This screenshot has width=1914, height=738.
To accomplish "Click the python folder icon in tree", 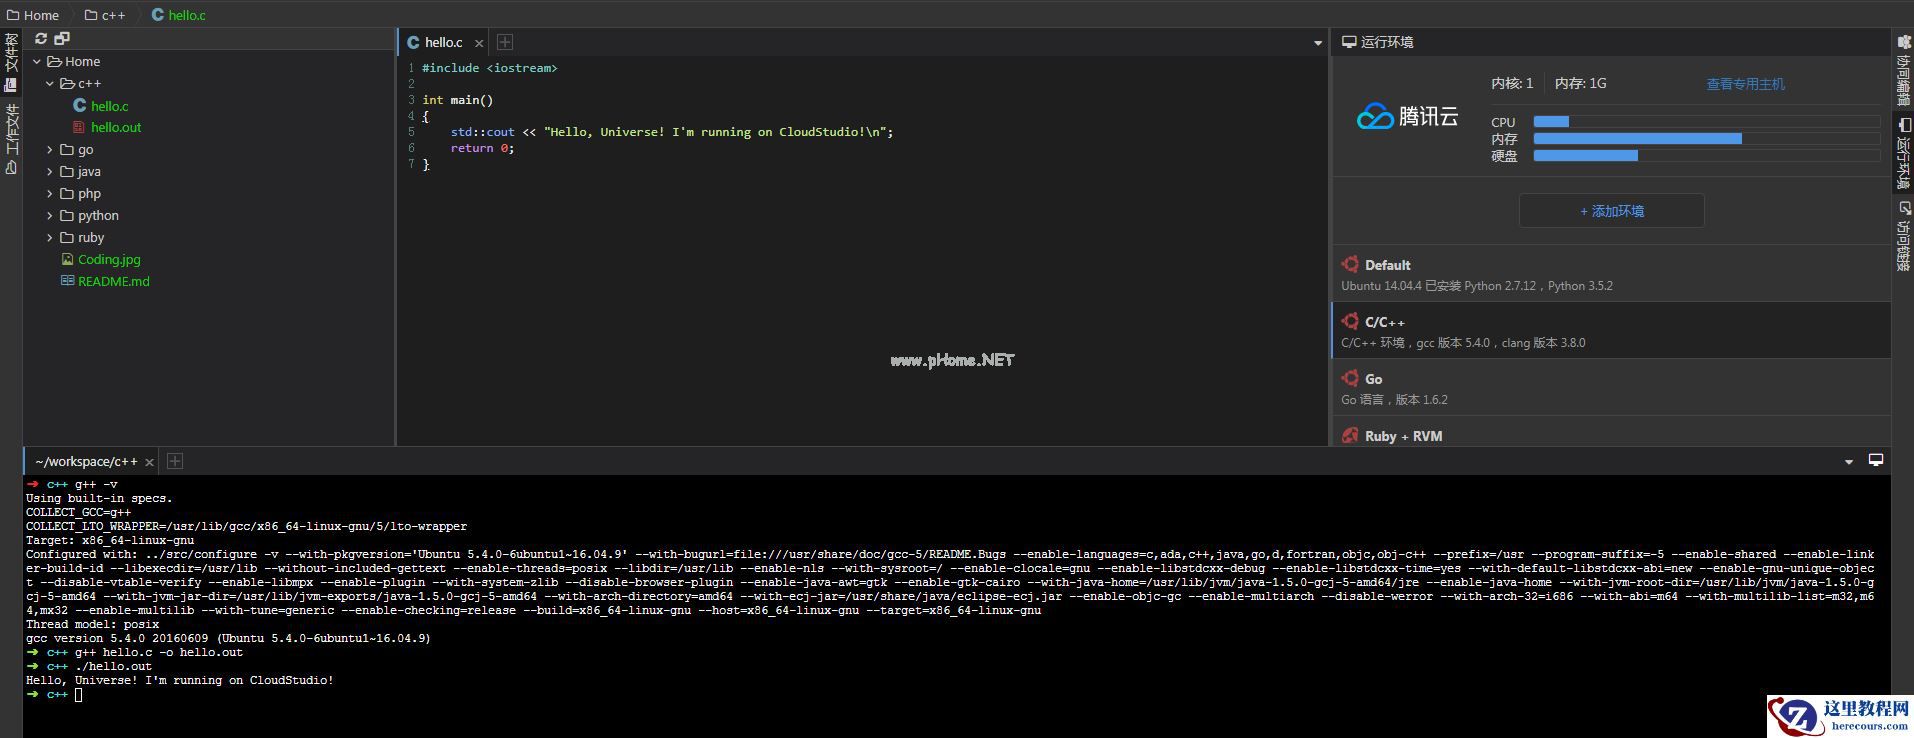I will (67, 215).
